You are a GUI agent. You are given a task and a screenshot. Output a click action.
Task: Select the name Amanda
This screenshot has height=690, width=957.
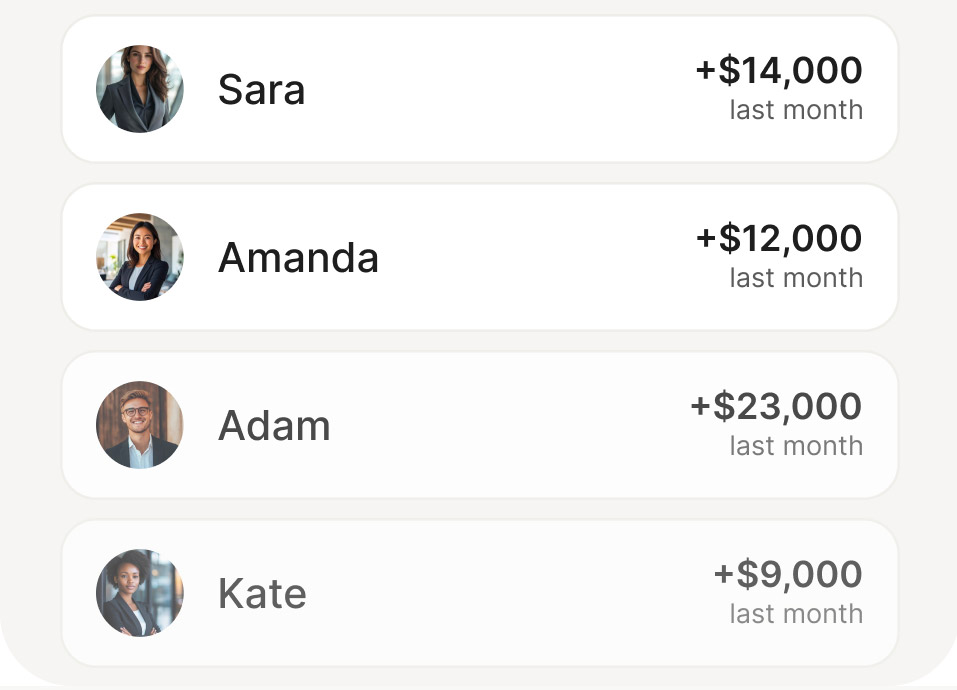pyautogui.click(x=298, y=257)
